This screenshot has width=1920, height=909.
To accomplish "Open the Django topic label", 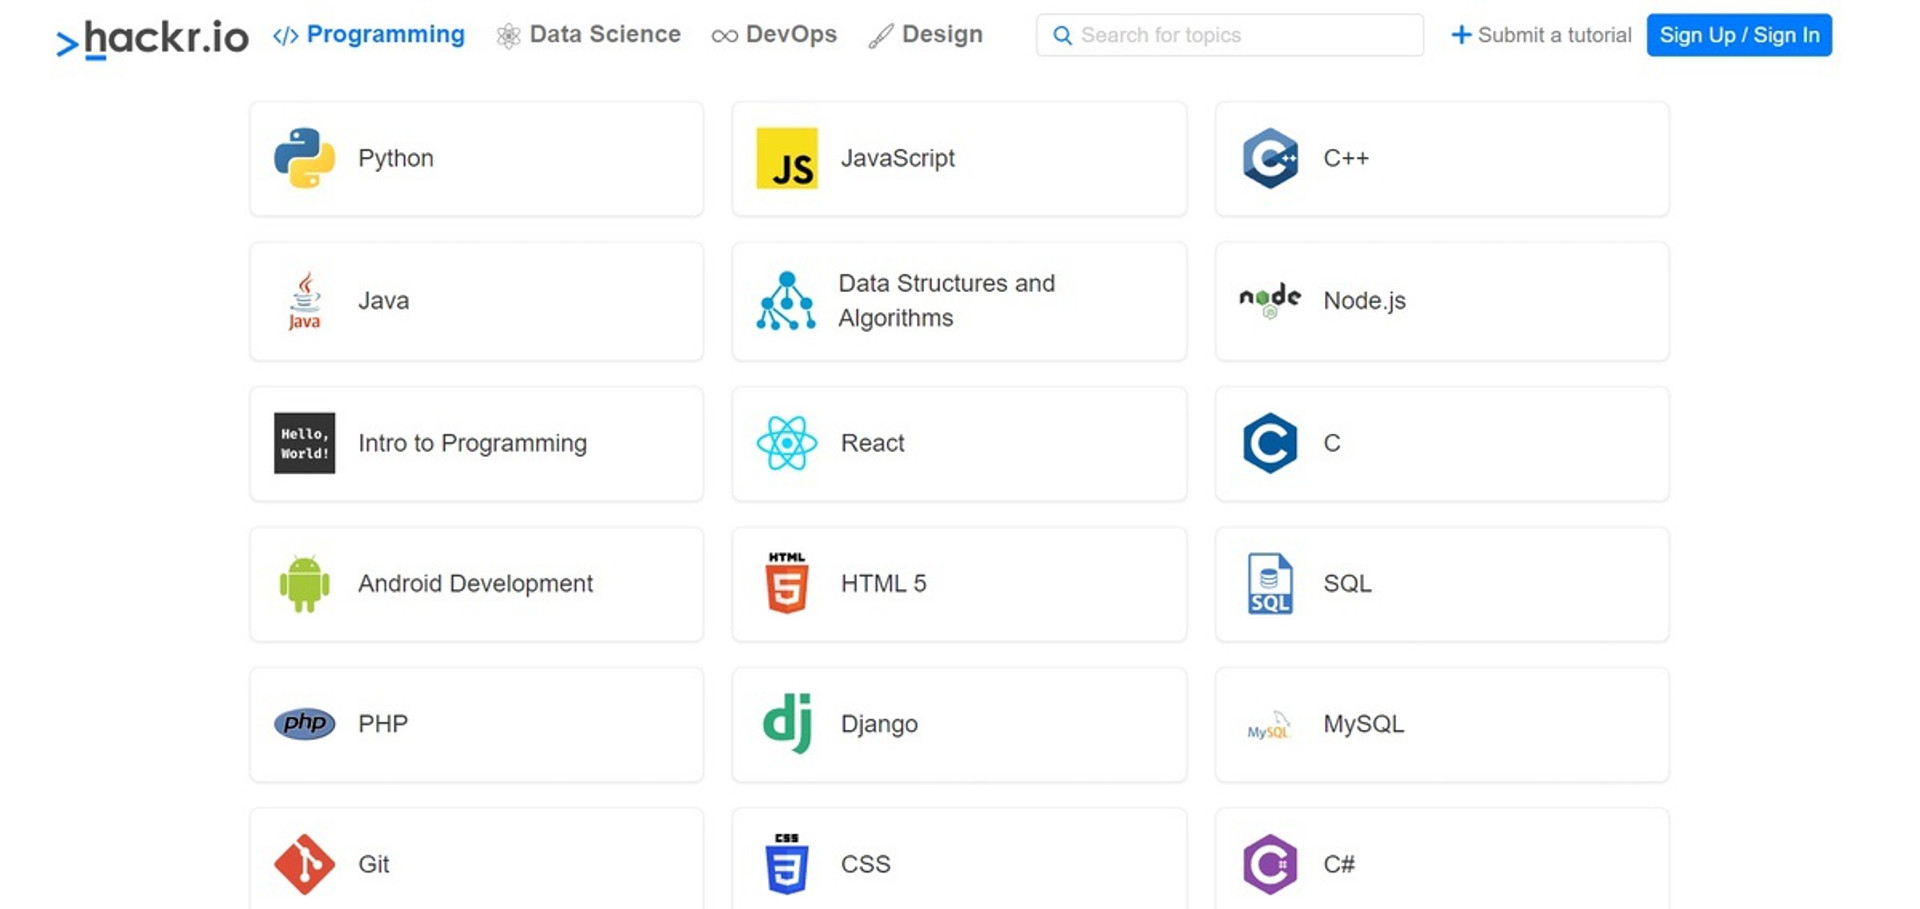I will pos(880,723).
